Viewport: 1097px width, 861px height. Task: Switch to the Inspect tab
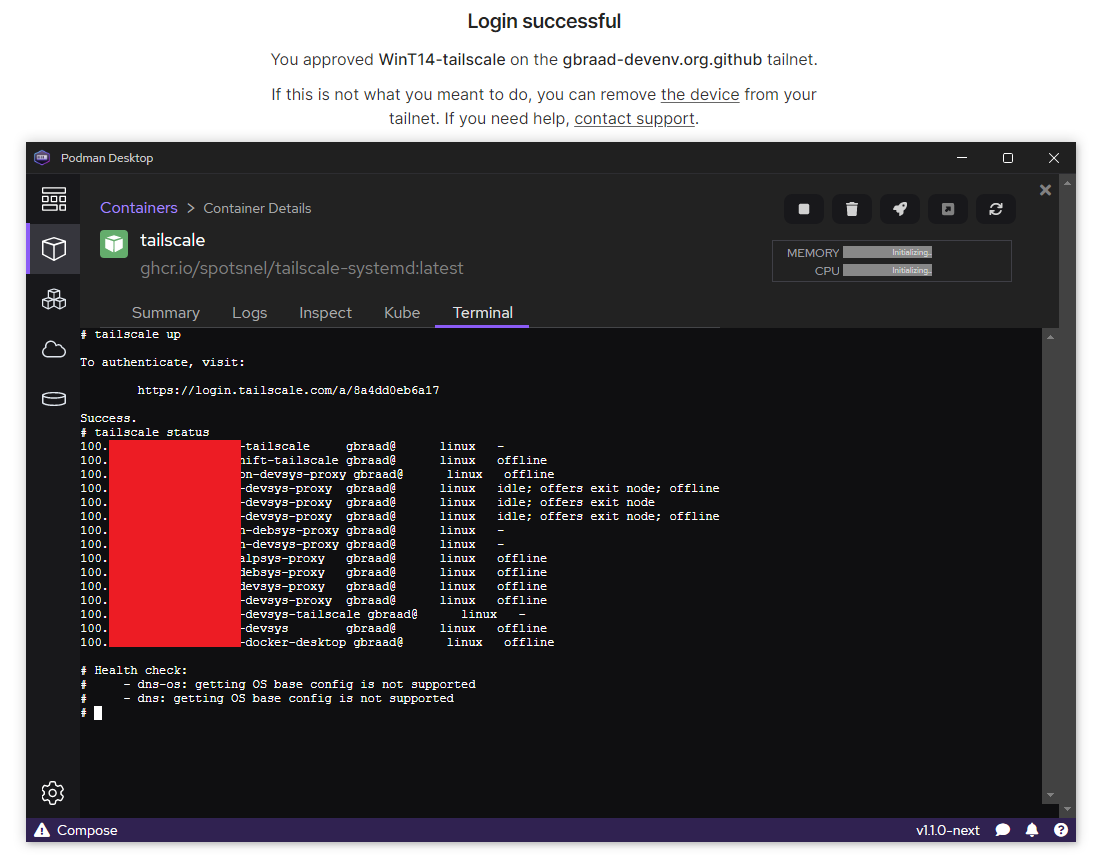(325, 313)
